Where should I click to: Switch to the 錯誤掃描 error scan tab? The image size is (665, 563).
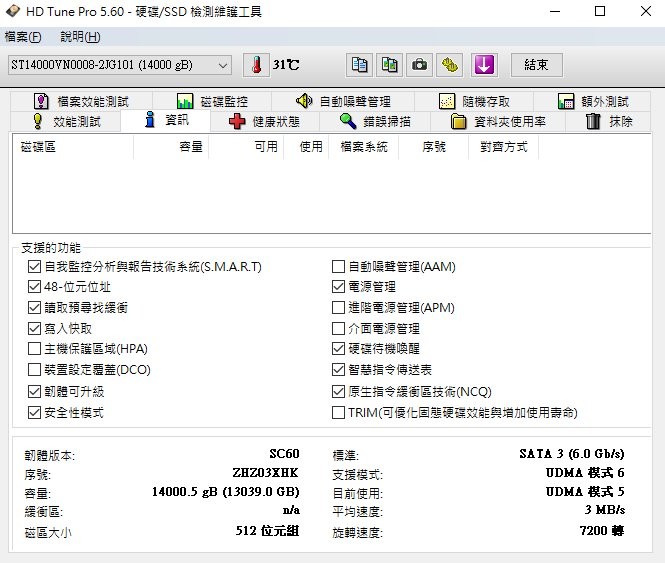click(375, 122)
